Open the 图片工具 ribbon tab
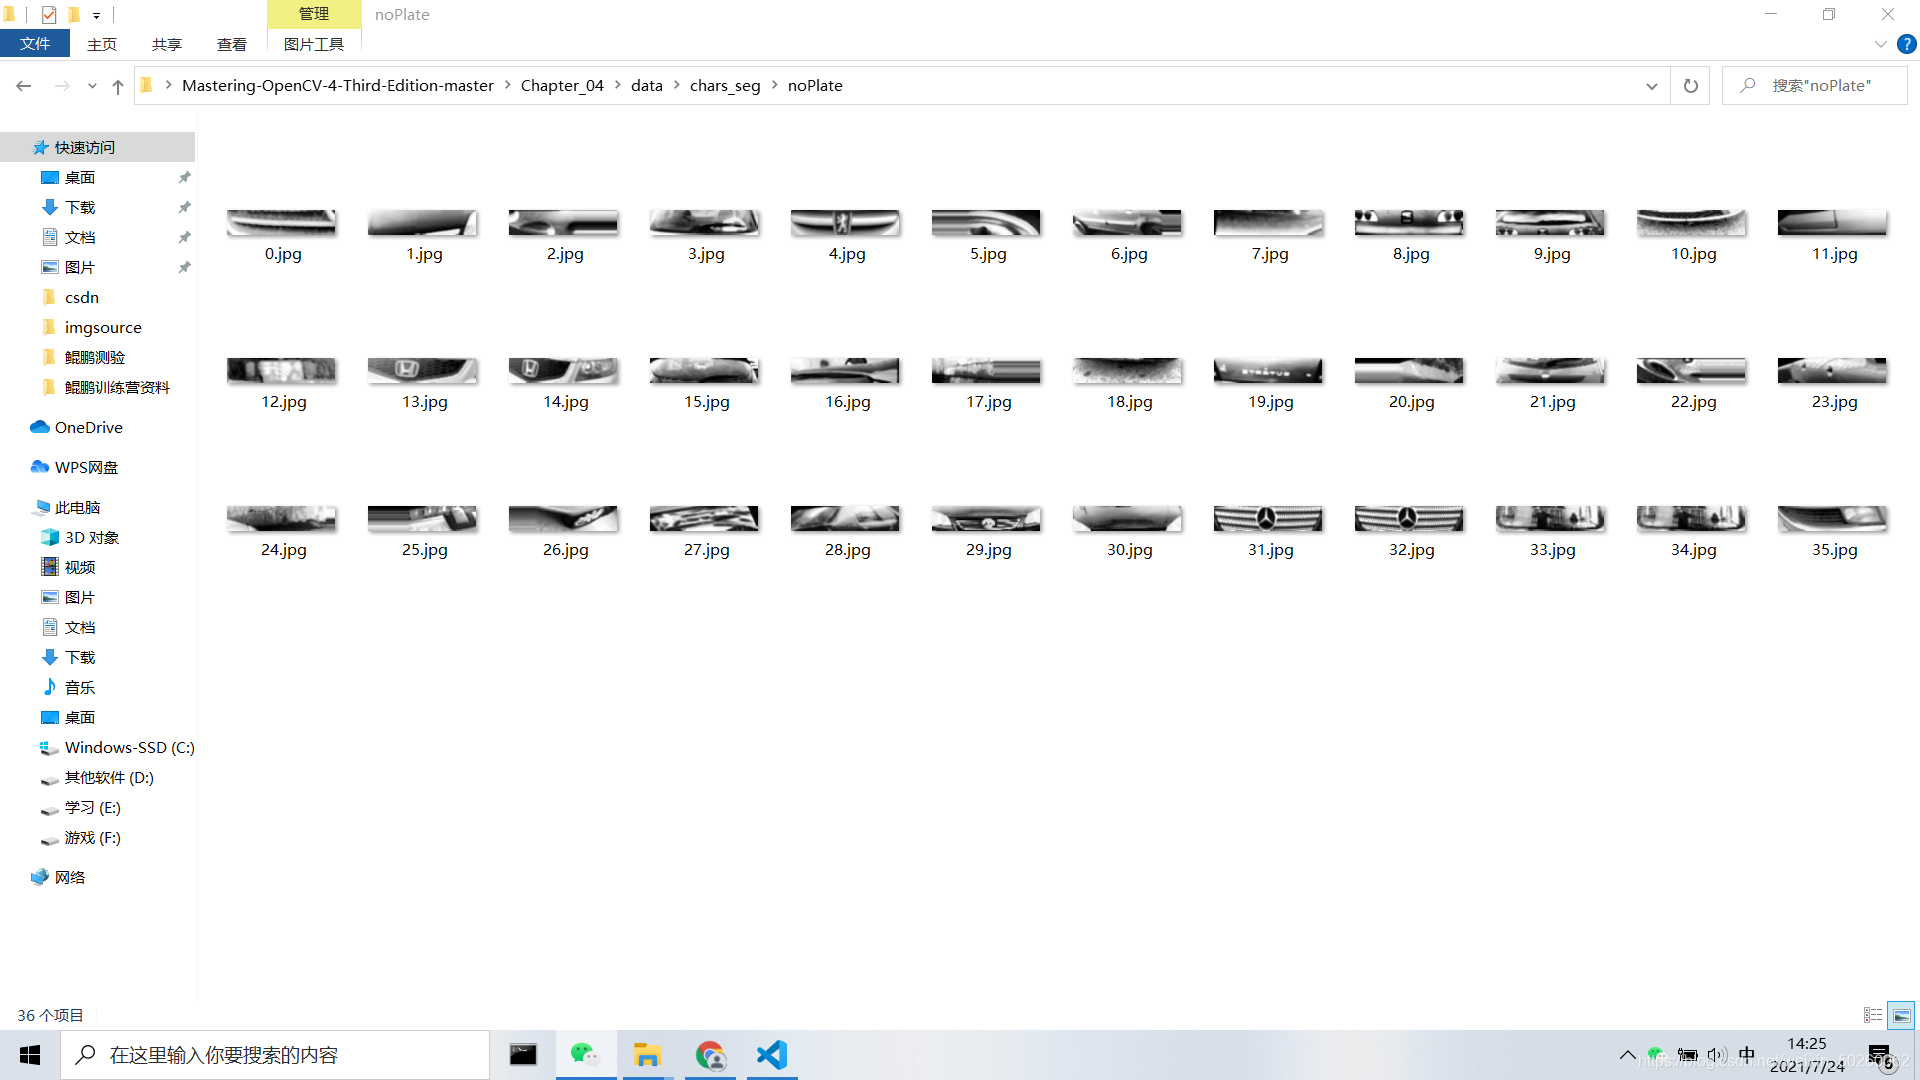This screenshot has width=1920, height=1080. 313,44
